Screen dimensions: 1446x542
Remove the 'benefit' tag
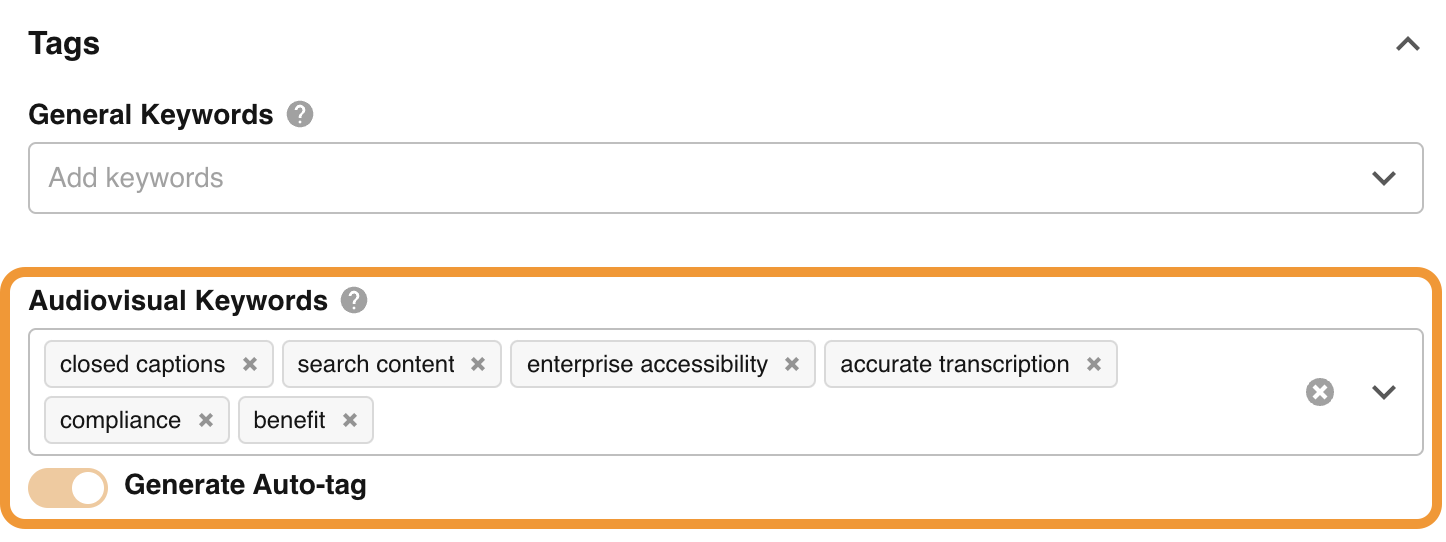tap(350, 421)
